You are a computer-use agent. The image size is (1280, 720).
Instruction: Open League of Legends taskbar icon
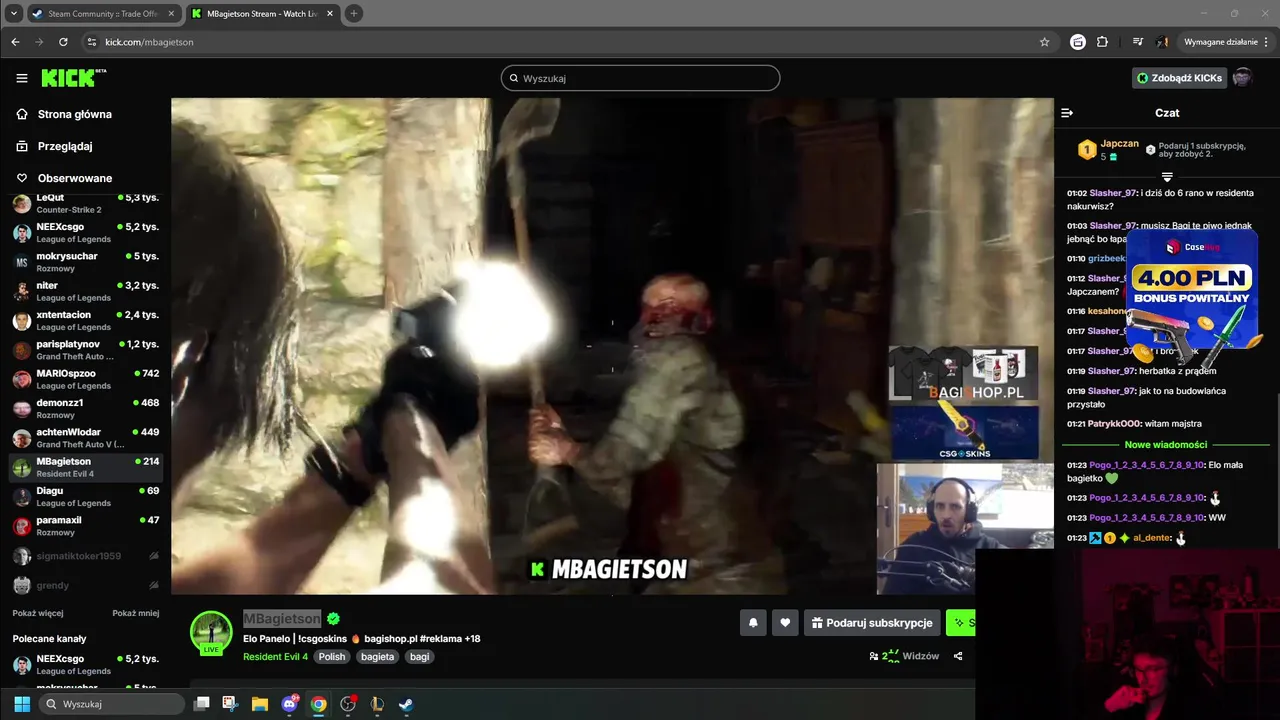point(377,704)
